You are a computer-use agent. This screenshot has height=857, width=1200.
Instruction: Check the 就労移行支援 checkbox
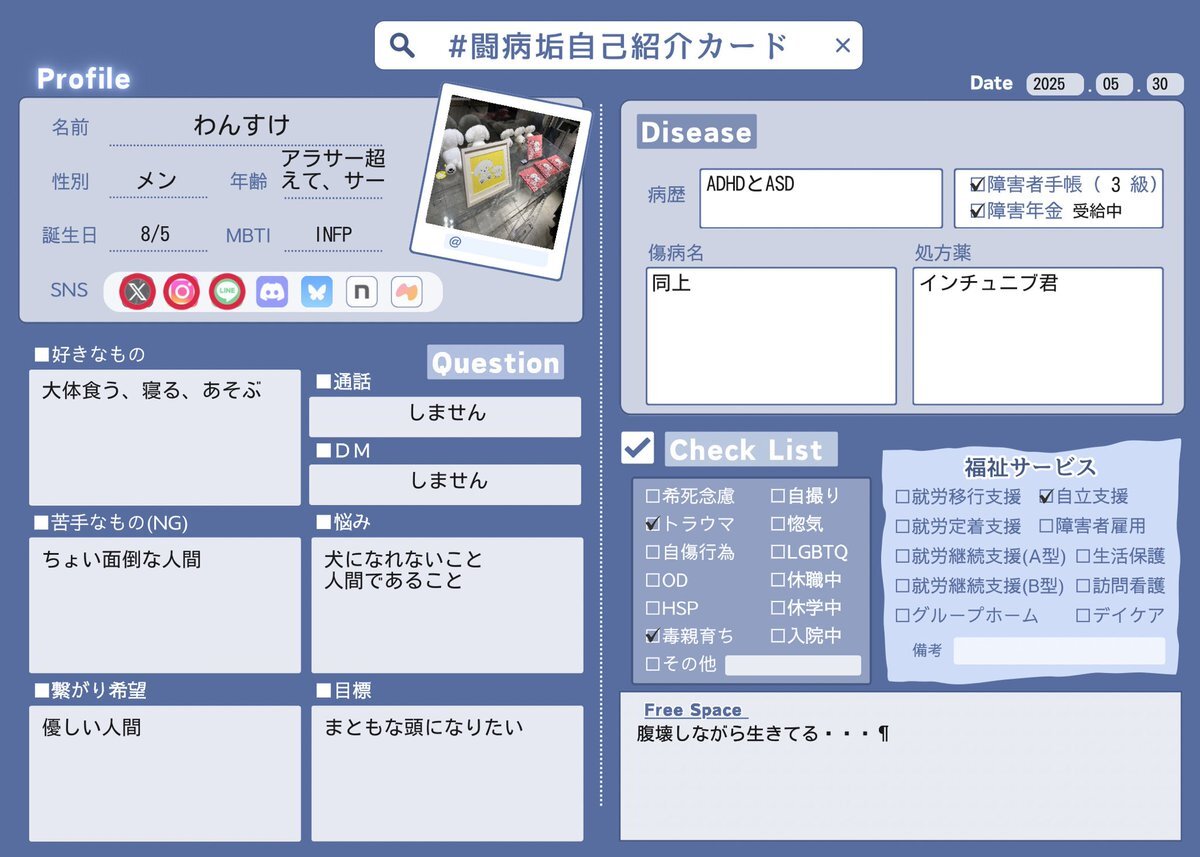902,497
